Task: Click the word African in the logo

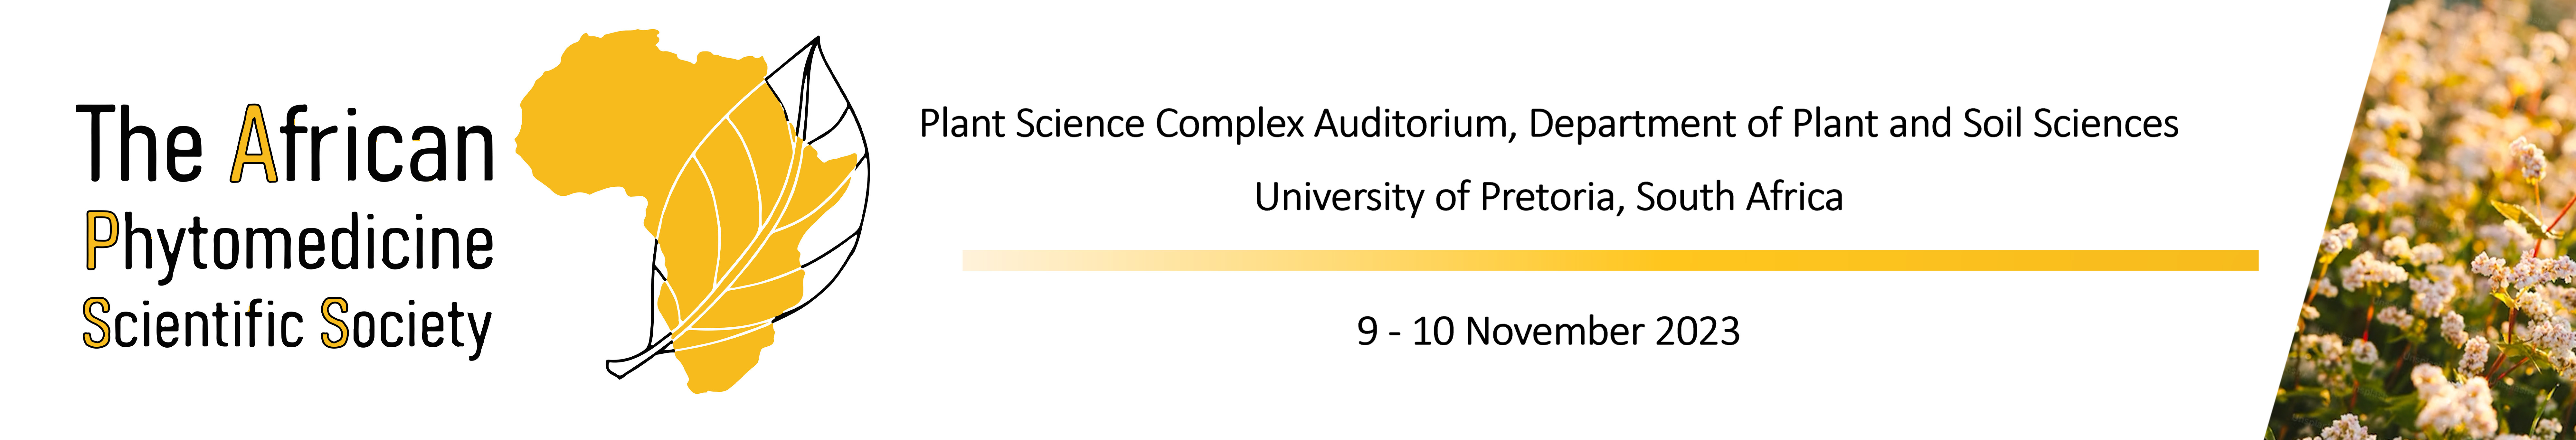Action: [x=362, y=146]
